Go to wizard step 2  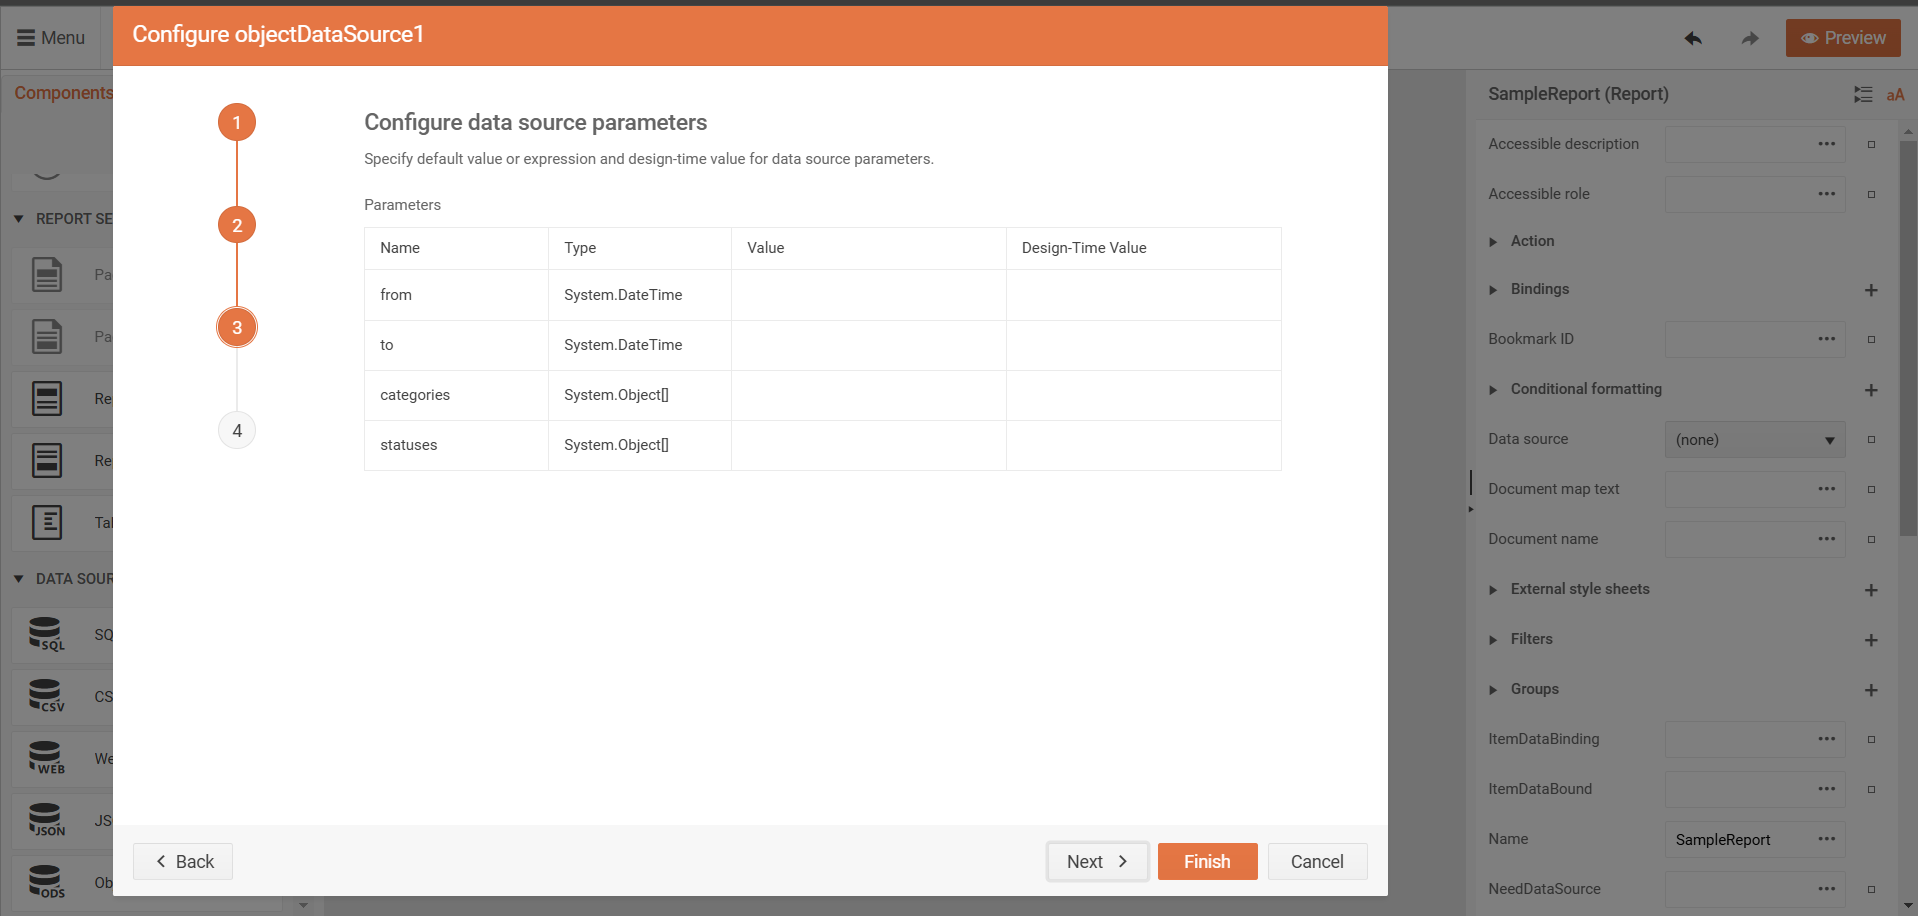(x=237, y=225)
